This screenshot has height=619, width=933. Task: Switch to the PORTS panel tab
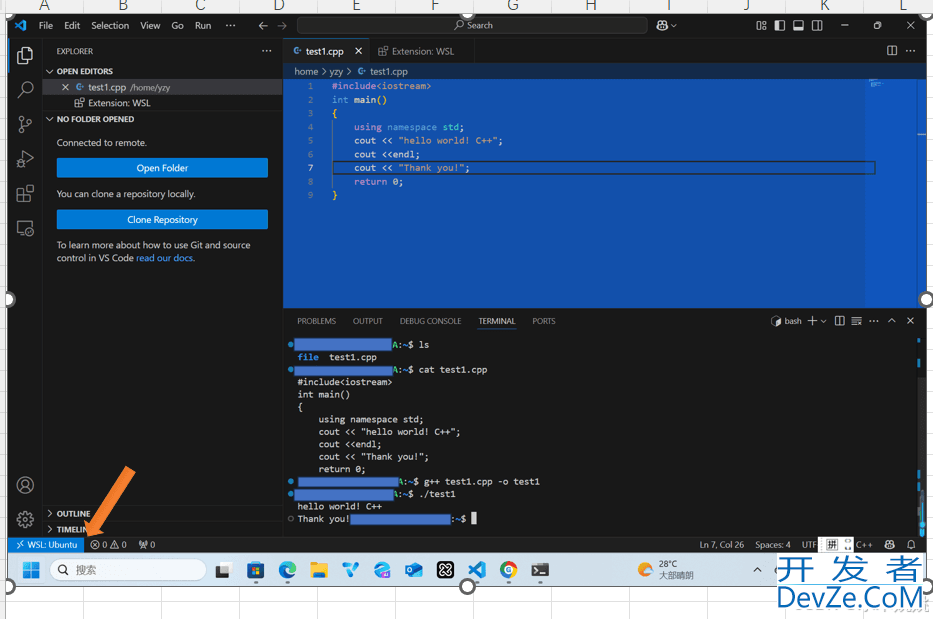point(544,321)
